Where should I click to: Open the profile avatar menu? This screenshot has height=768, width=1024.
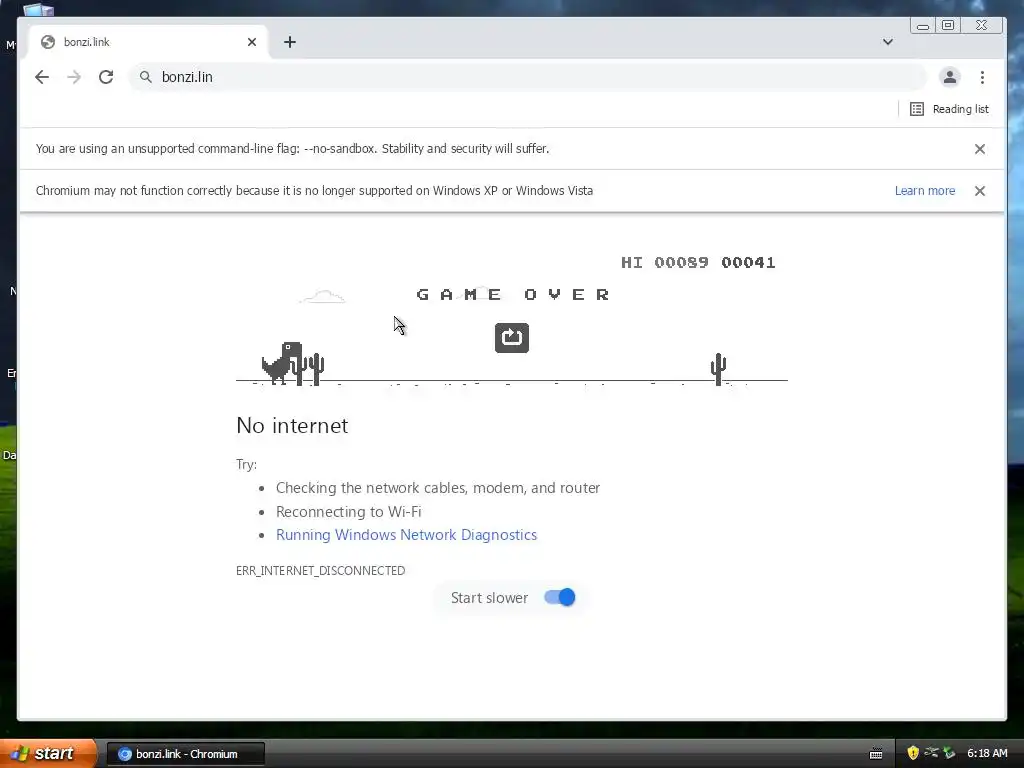[x=950, y=77]
